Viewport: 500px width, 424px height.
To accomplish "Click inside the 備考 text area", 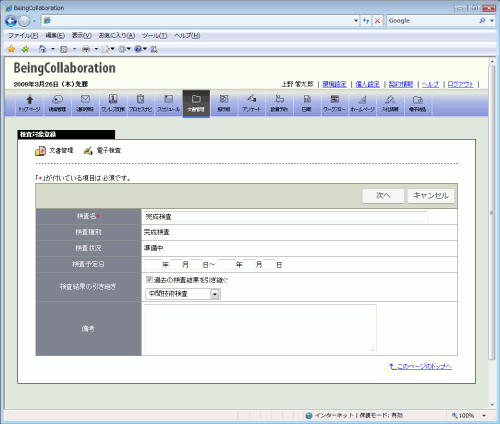I will (x=260, y=329).
